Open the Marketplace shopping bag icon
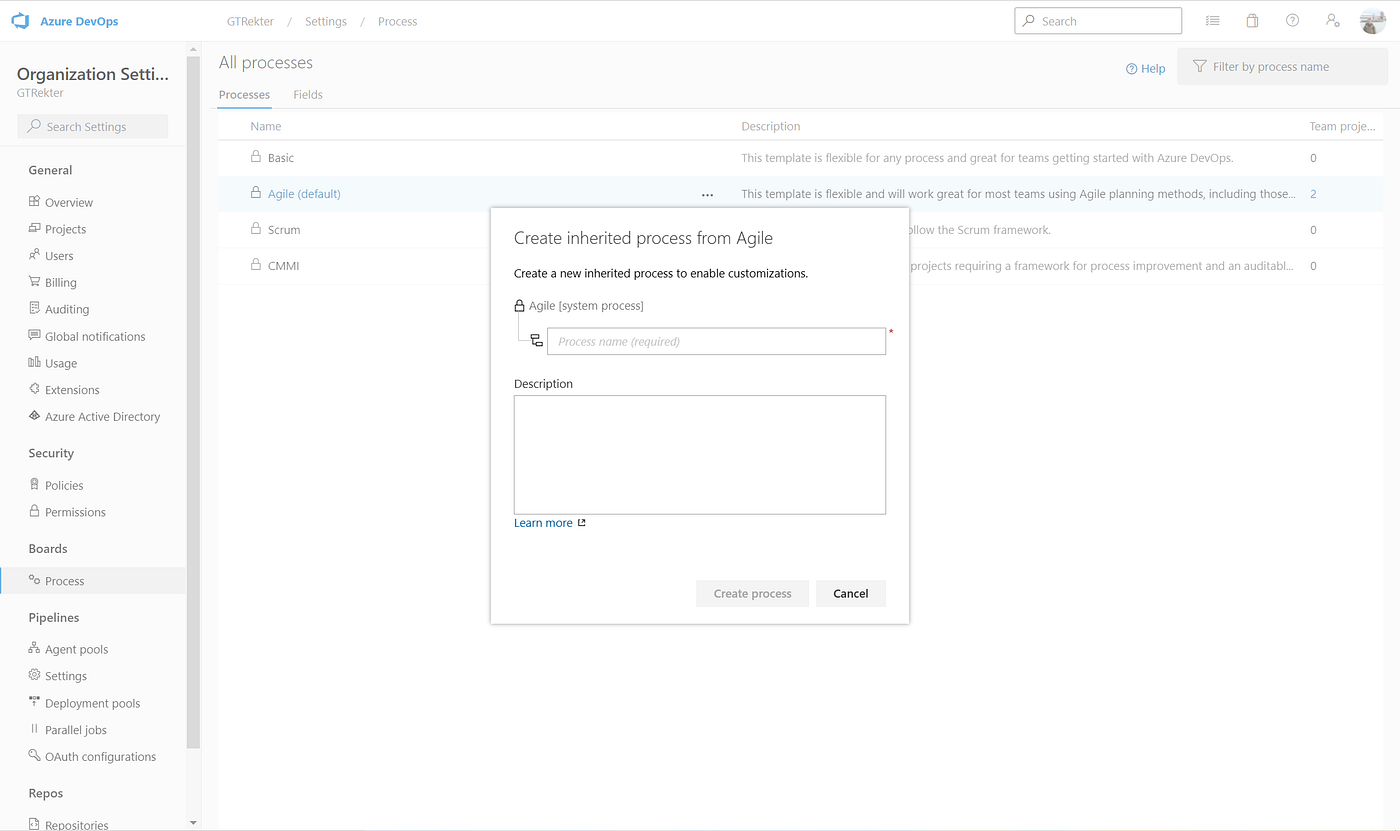The image size is (1400, 831). point(1252,20)
